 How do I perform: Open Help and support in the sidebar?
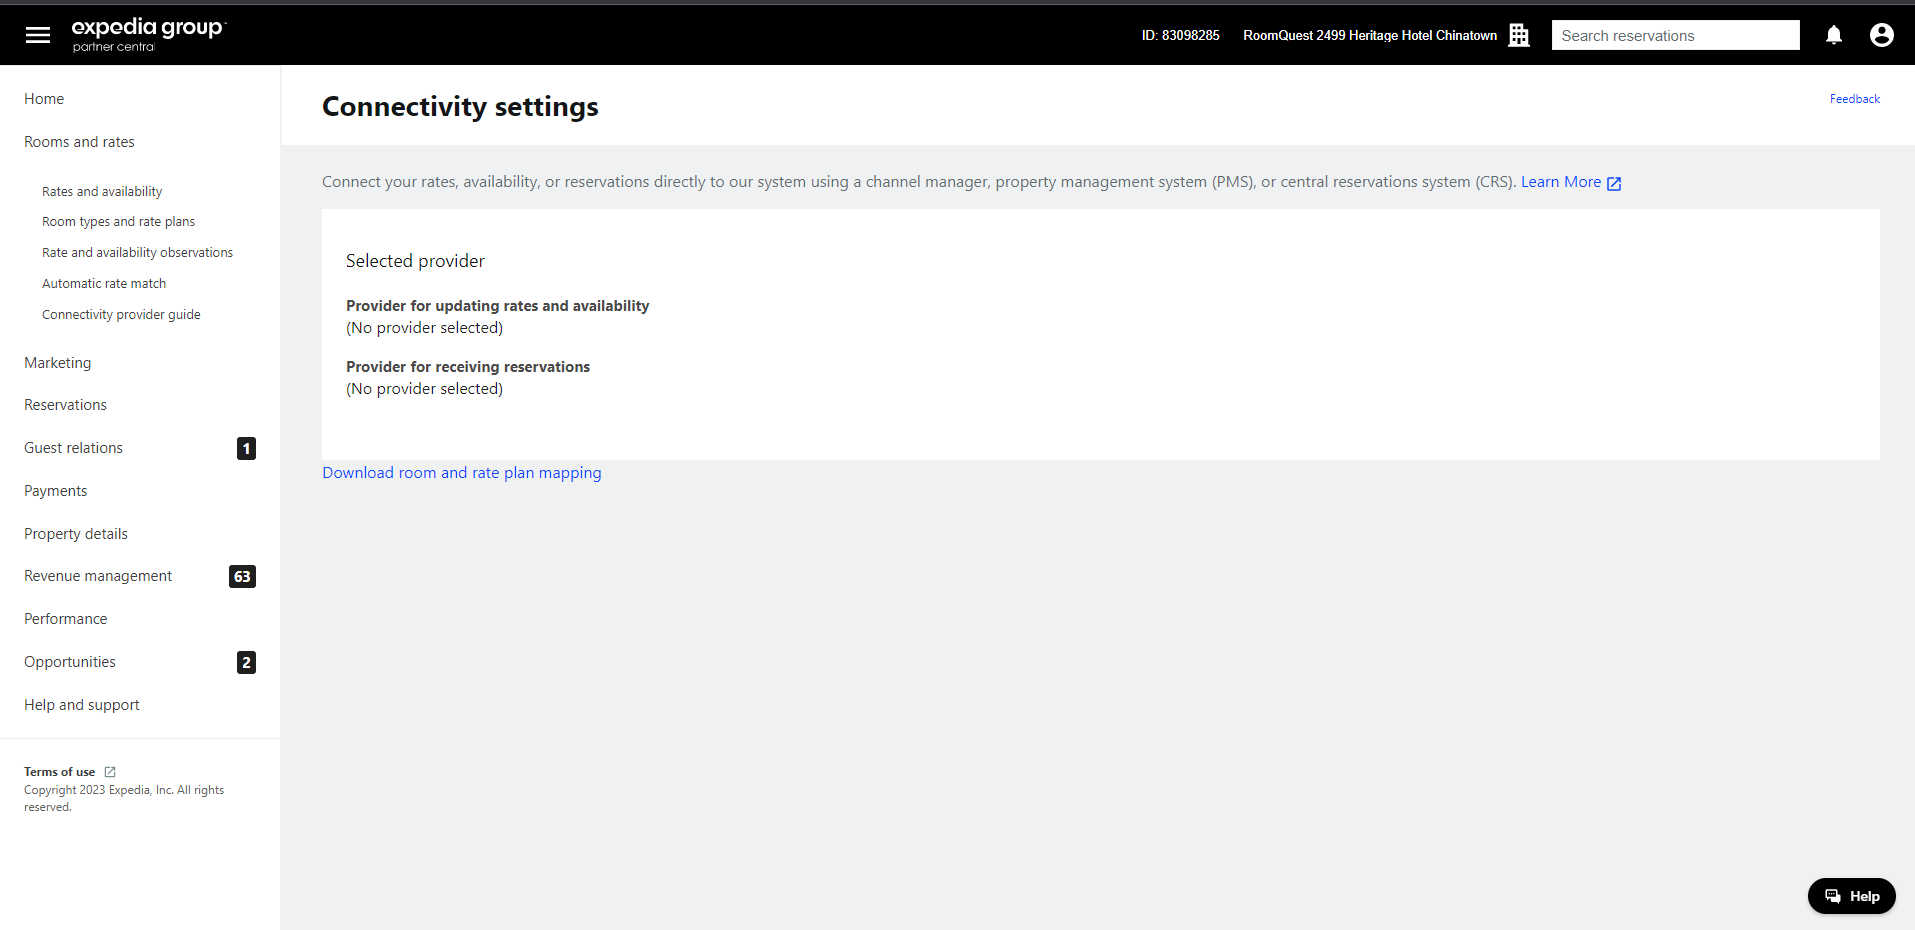tap(82, 705)
